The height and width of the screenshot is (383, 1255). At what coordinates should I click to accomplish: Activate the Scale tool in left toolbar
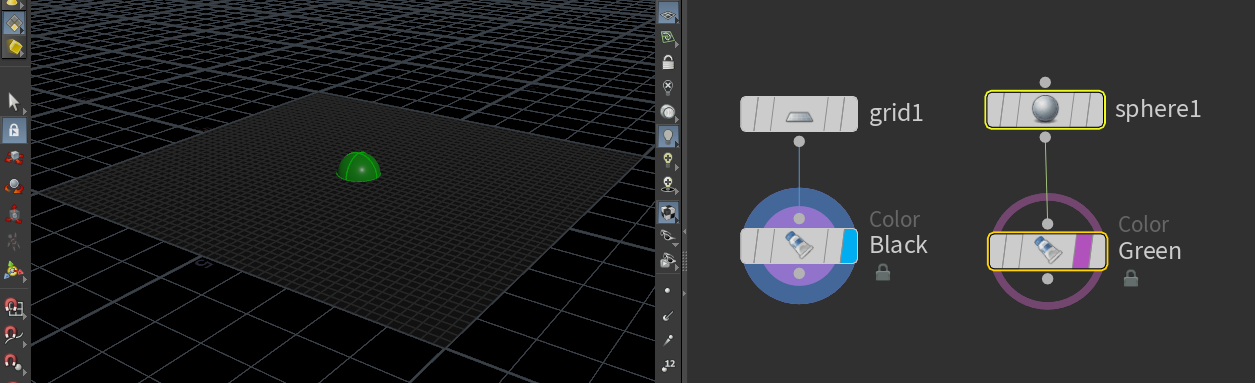tap(14, 214)
